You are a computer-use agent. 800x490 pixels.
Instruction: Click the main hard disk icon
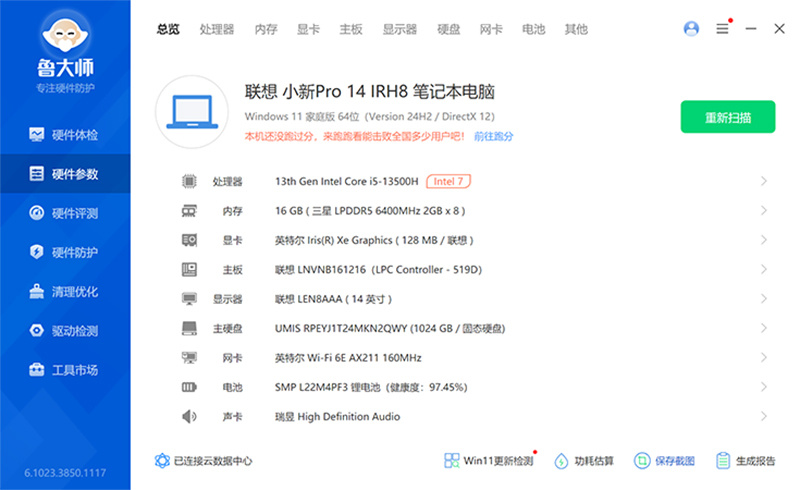[x=189, y=328]
